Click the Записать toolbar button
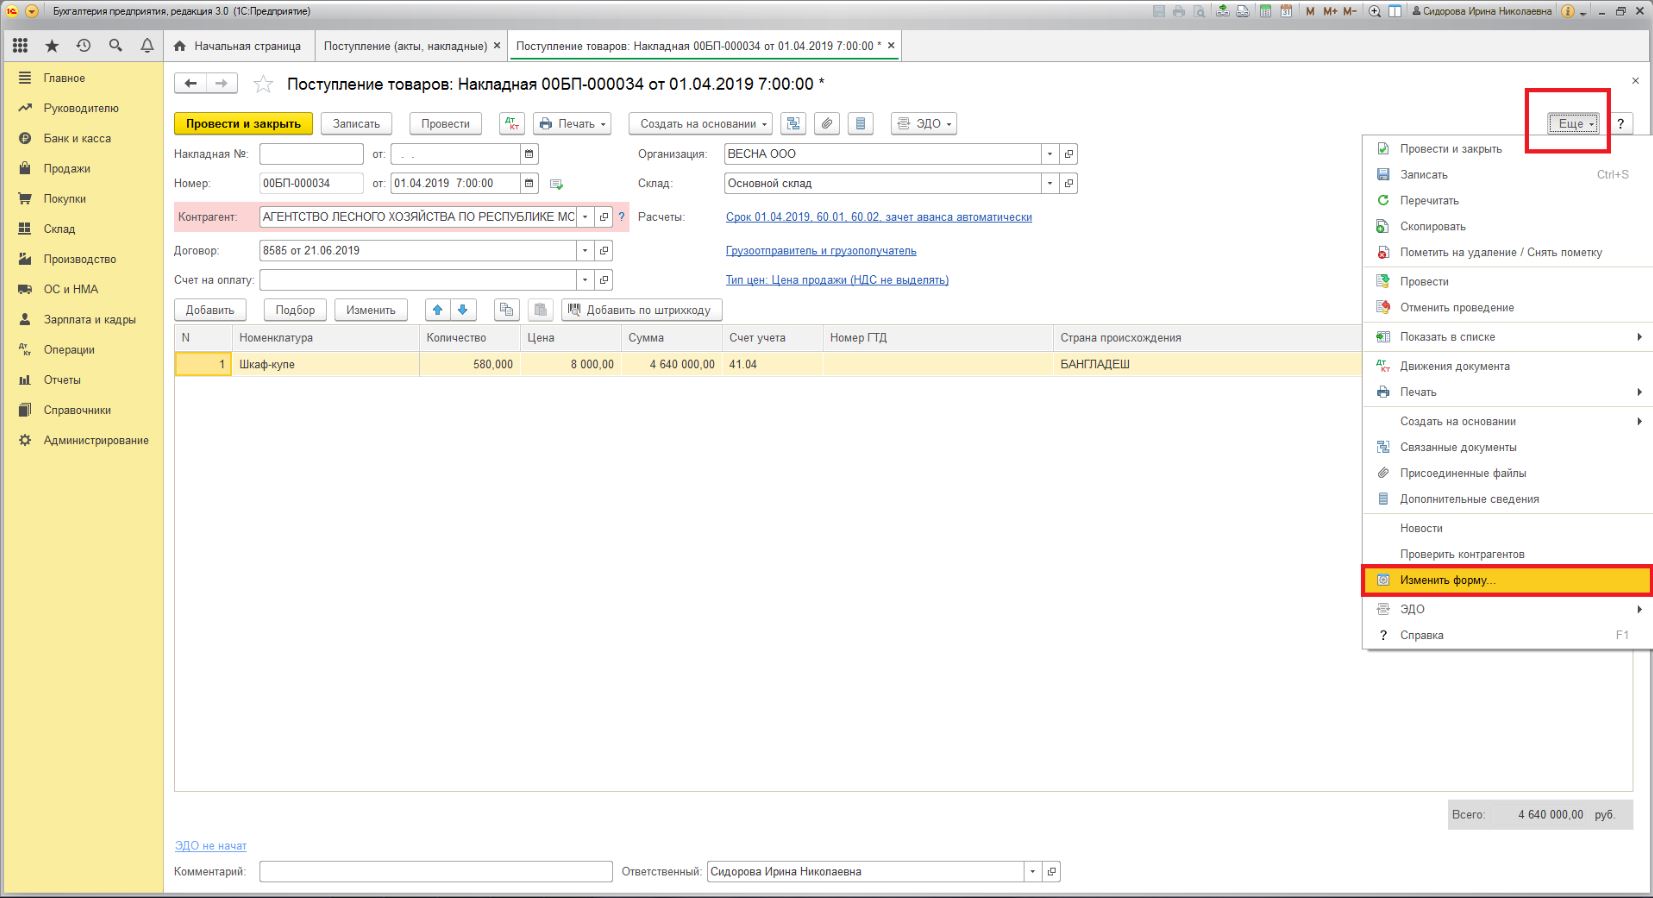The height and width of the screenshot is (898, 1653). pyautogui.click(x=356, y=124)
